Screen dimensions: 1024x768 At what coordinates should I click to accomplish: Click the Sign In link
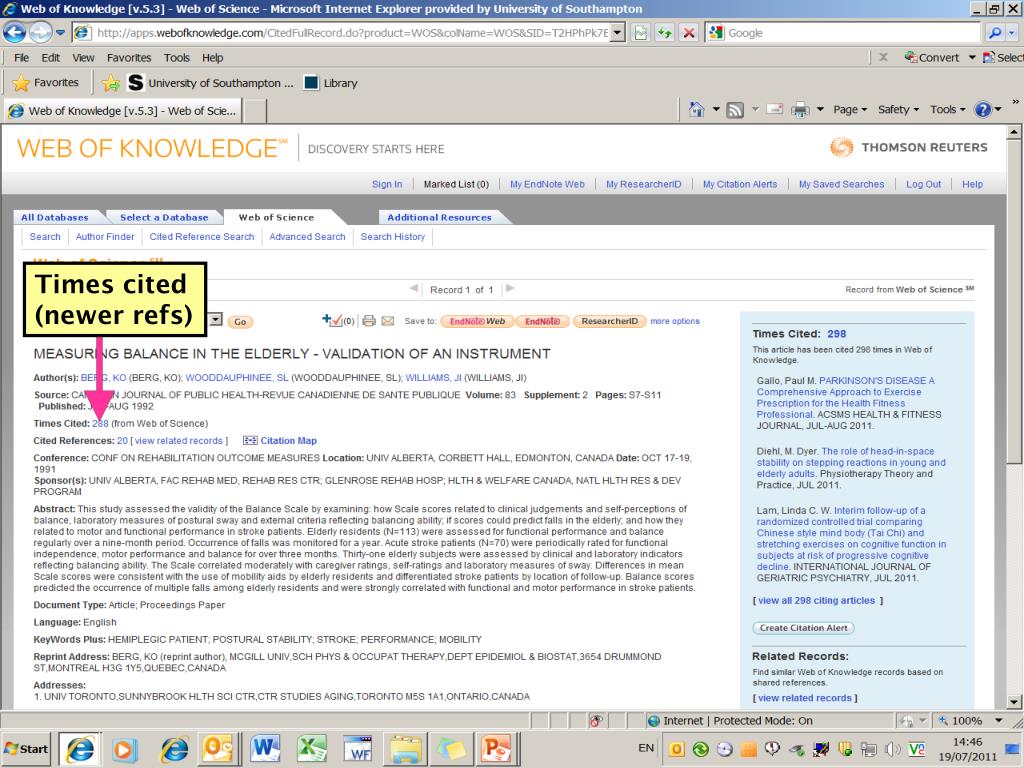click(x=387, y=184)
